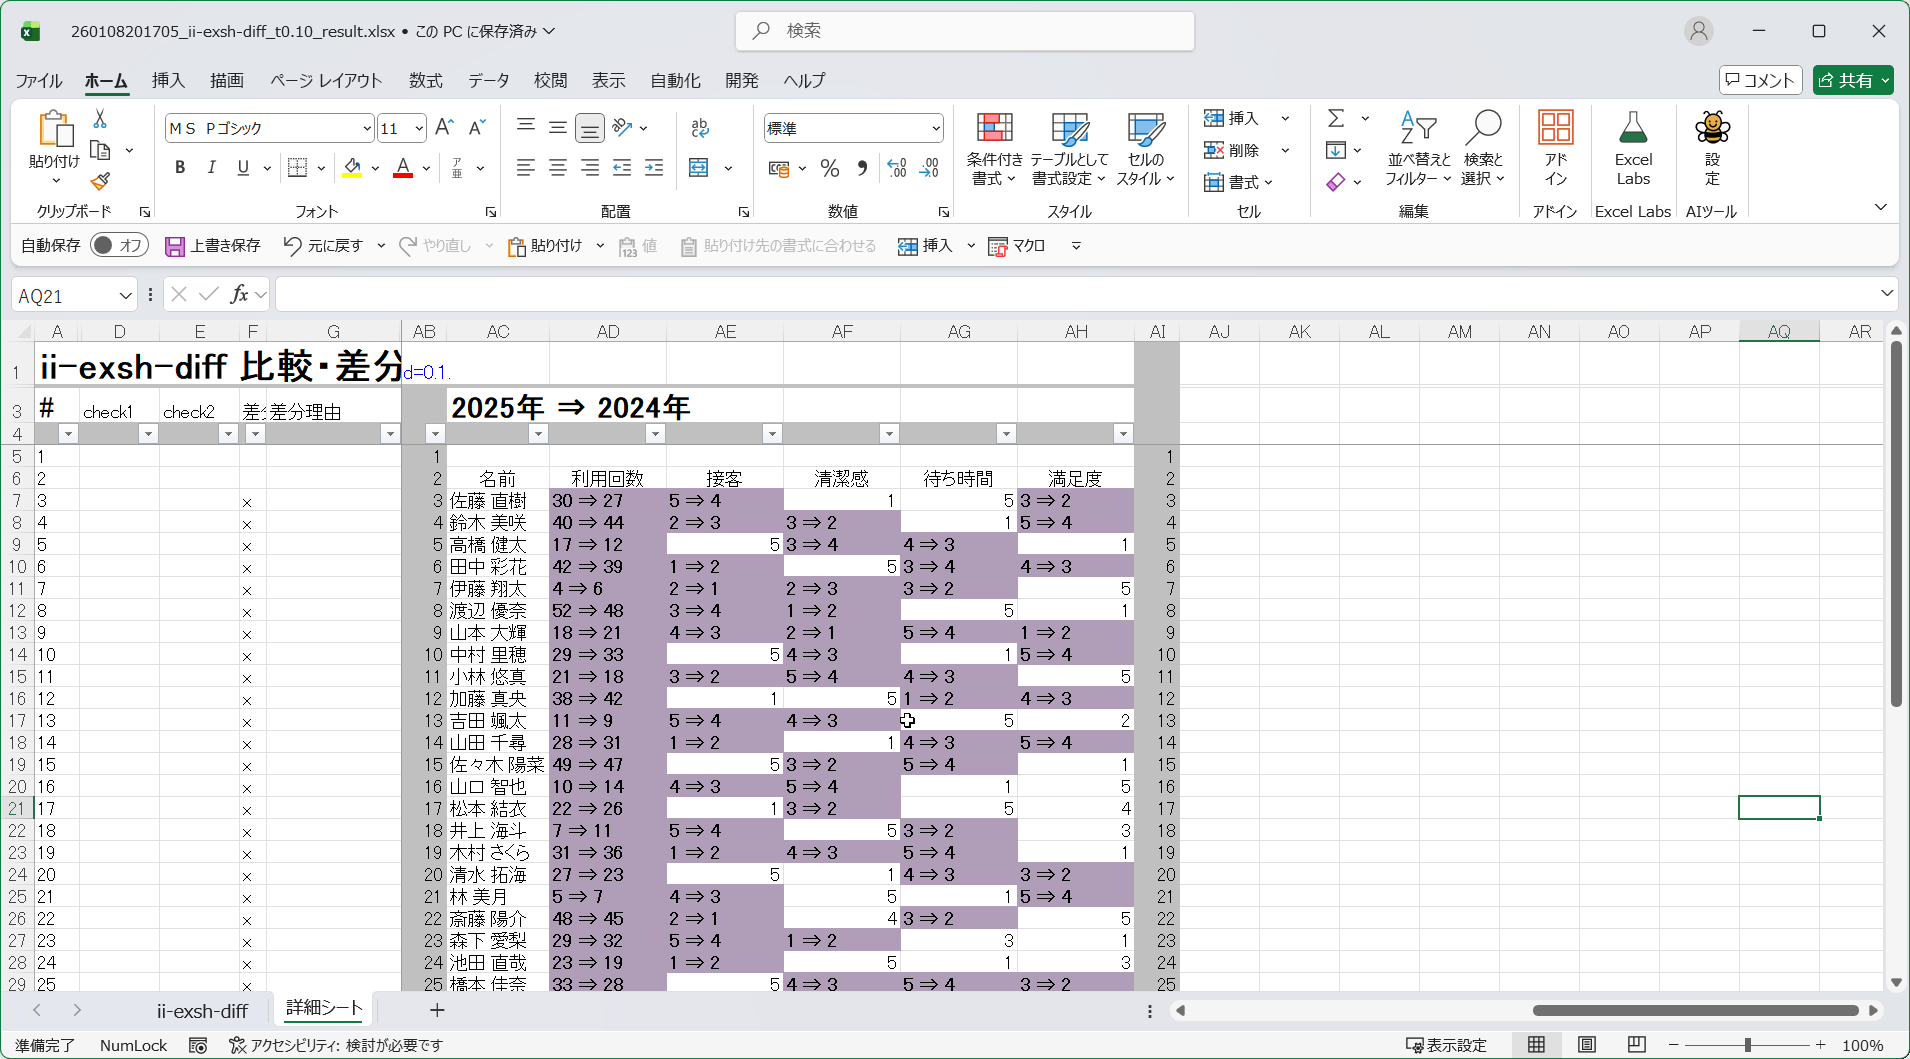Open the number format dropdown

(x=936, y=128)
